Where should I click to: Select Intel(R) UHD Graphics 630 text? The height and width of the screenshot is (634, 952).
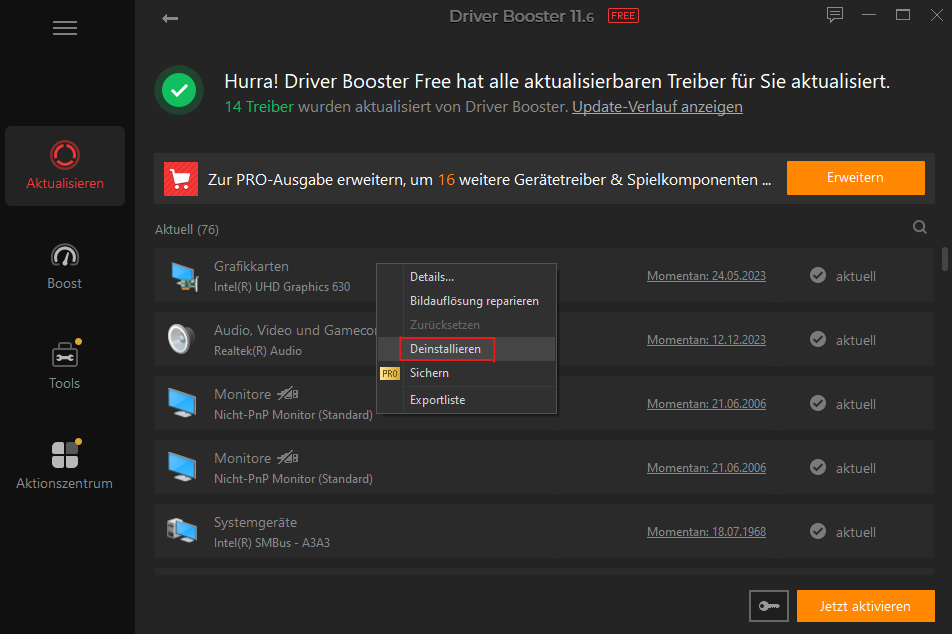282,287
